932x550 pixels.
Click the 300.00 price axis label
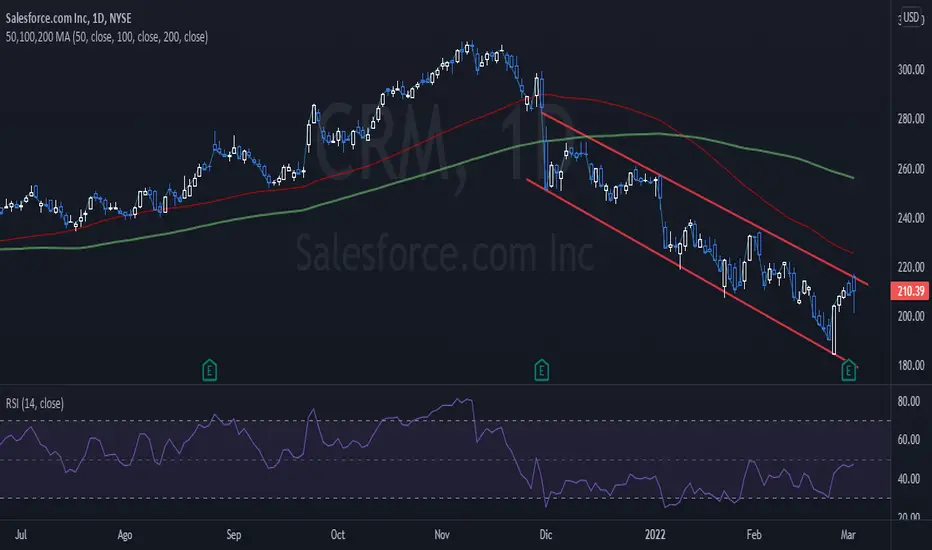point(911,70)
